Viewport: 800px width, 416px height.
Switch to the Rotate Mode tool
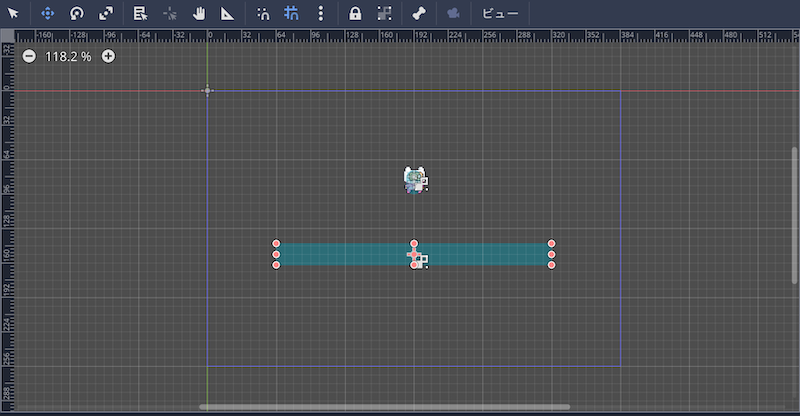tap(77, 14)
